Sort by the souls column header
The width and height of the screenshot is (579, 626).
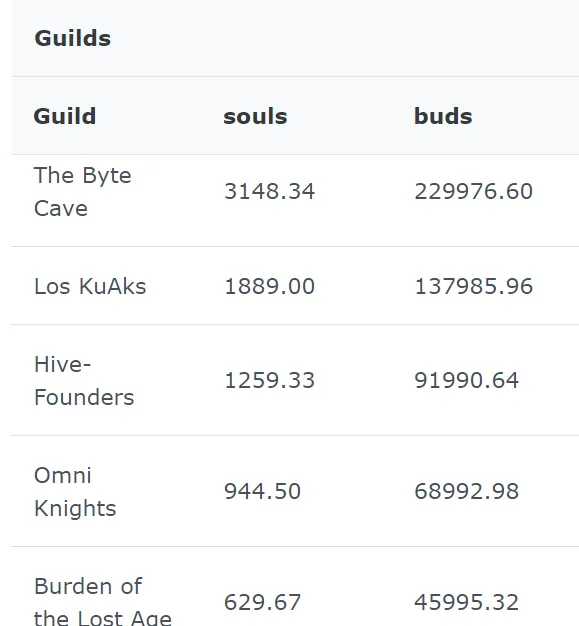tap(255, 116)
